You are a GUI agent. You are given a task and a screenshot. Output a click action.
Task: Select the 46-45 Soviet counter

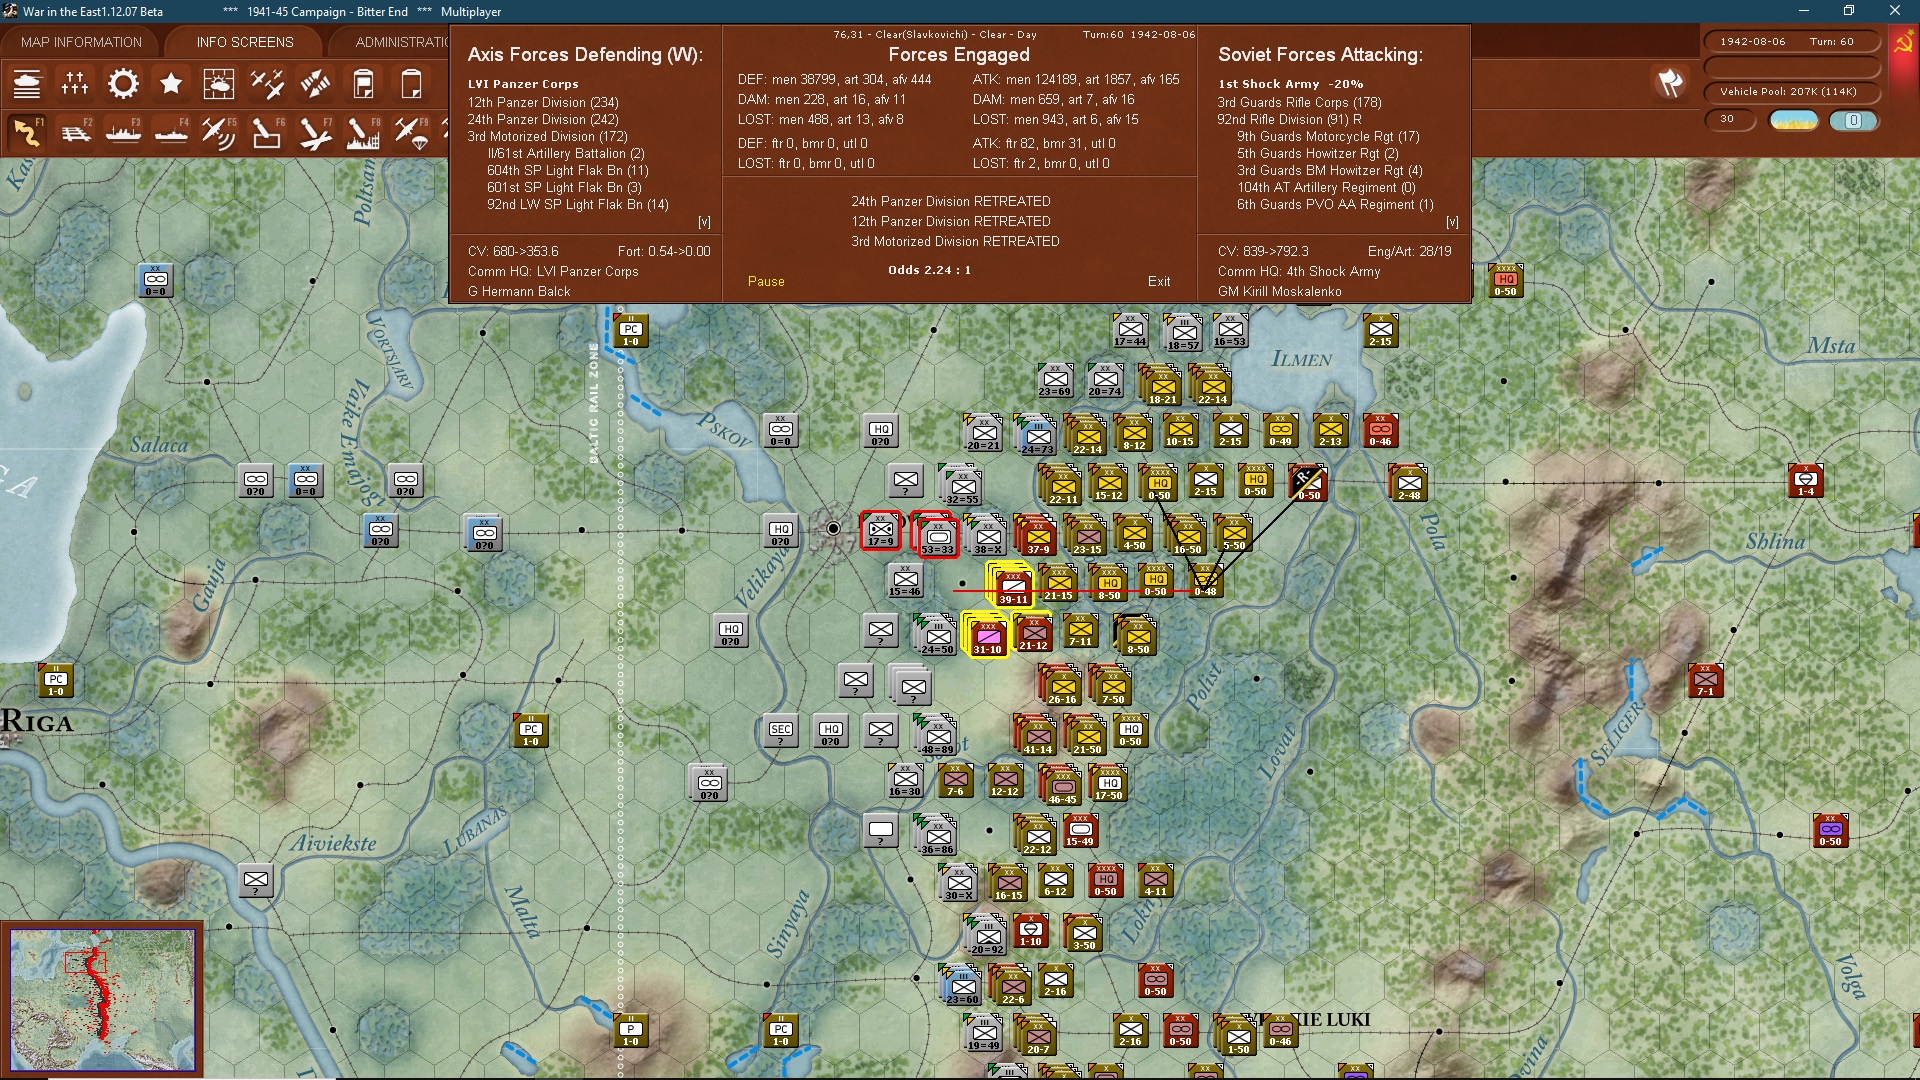click(1062, 787)
